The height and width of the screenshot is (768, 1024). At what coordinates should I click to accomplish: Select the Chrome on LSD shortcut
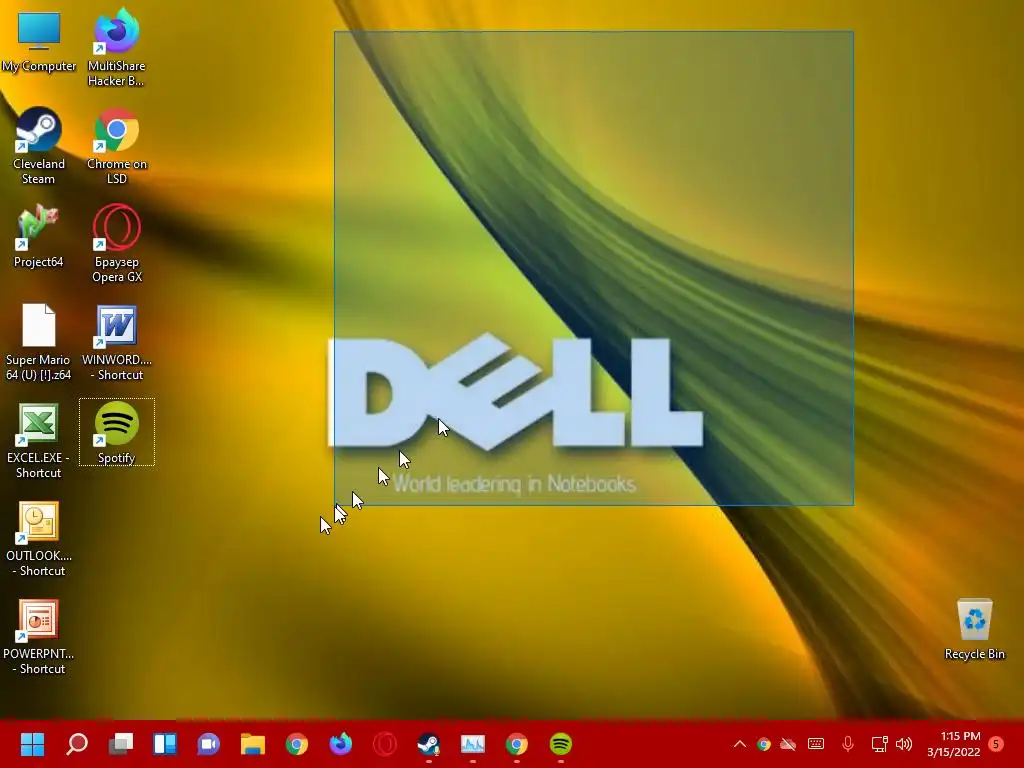pyautogui.click(x=117, y=146)
